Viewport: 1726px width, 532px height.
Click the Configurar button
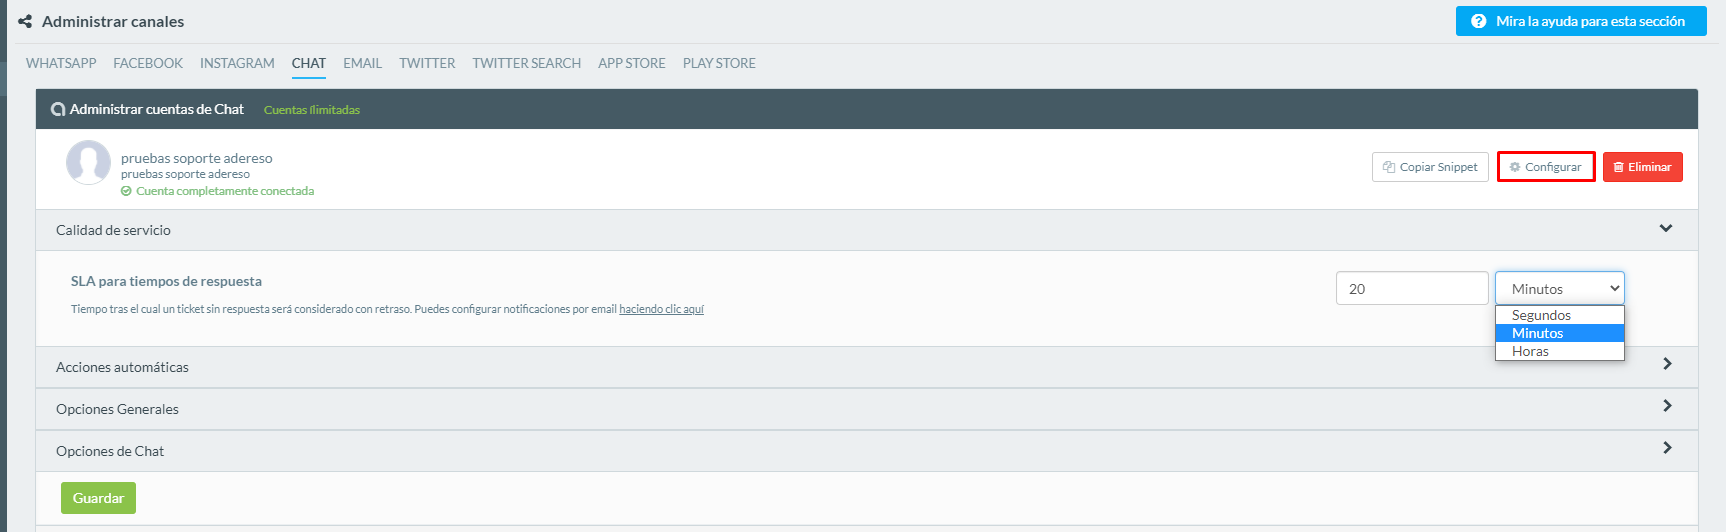[x=1546, y=167]
